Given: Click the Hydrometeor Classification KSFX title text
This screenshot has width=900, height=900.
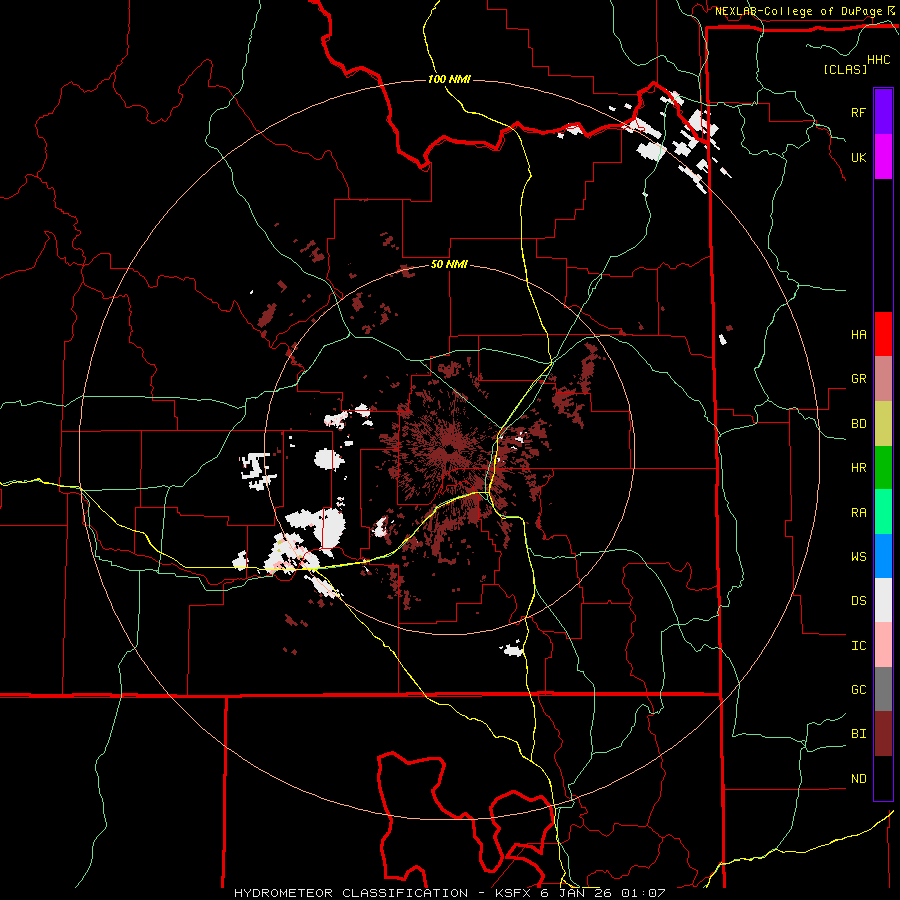Looking at the screenshot, I should tap(450, 893).
